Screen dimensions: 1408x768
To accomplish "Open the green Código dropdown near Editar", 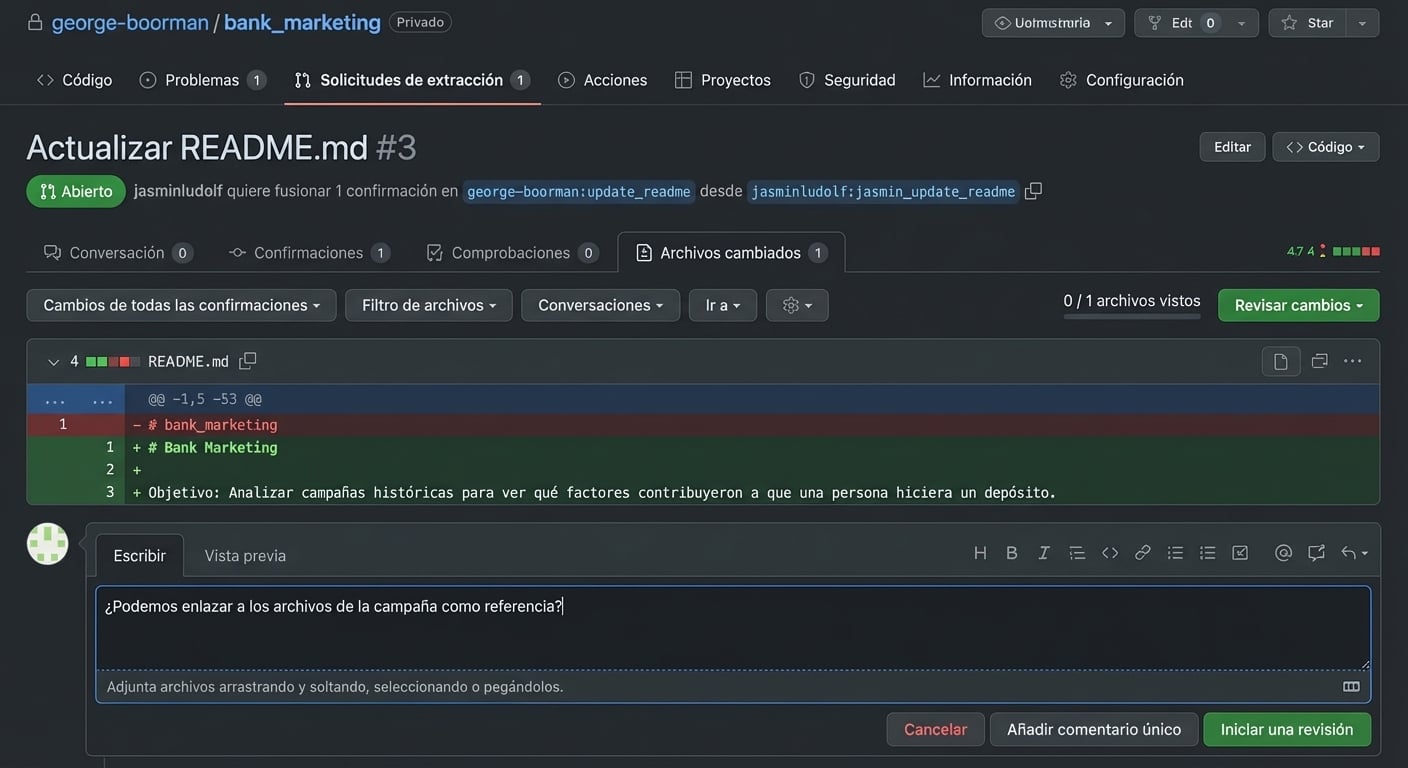I will click(1326, 147).
